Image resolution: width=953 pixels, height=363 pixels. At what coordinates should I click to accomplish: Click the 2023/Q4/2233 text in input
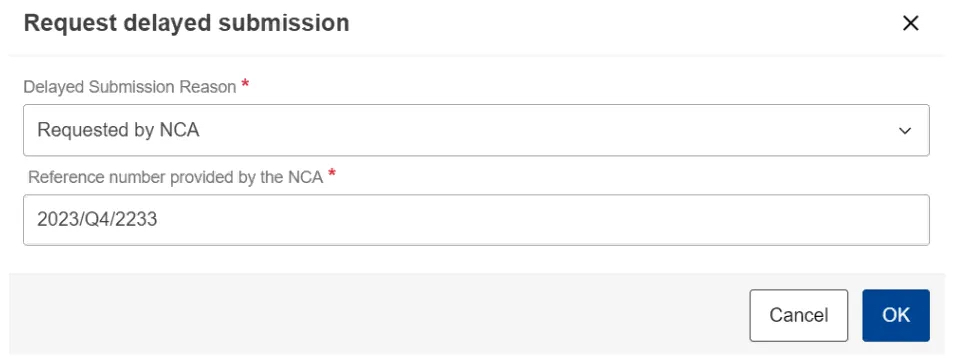[x=97, y=220]
